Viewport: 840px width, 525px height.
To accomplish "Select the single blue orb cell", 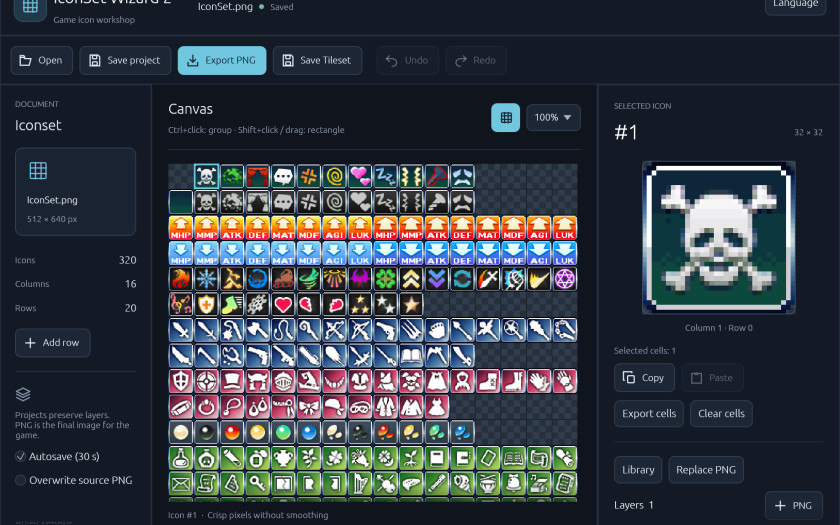I will coord(309,433).
